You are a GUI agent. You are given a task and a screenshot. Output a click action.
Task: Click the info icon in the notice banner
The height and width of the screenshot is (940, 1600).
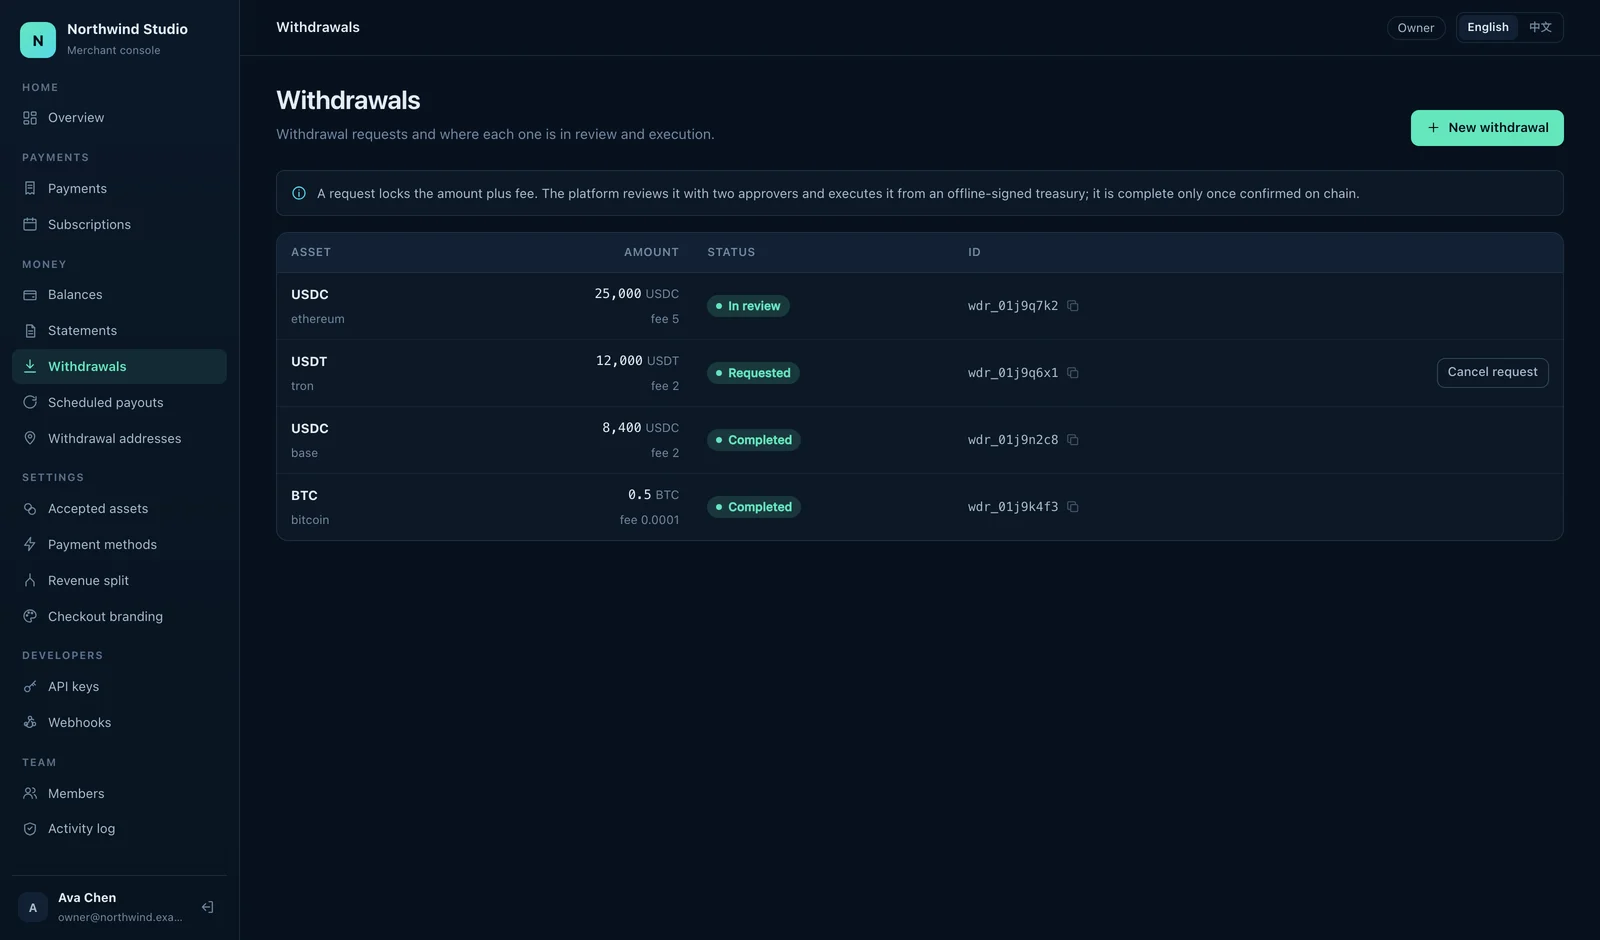tap(299, 194)
